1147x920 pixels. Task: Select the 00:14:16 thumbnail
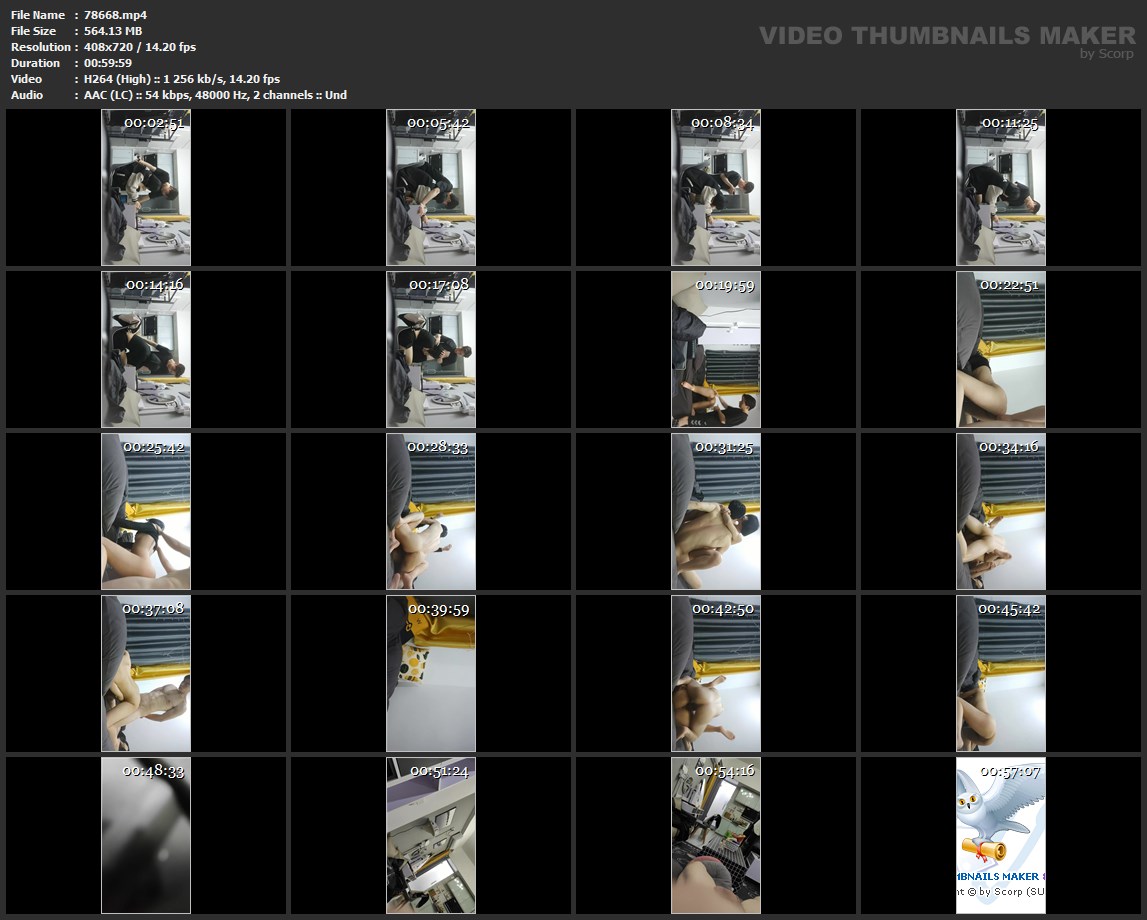(146, 350)
